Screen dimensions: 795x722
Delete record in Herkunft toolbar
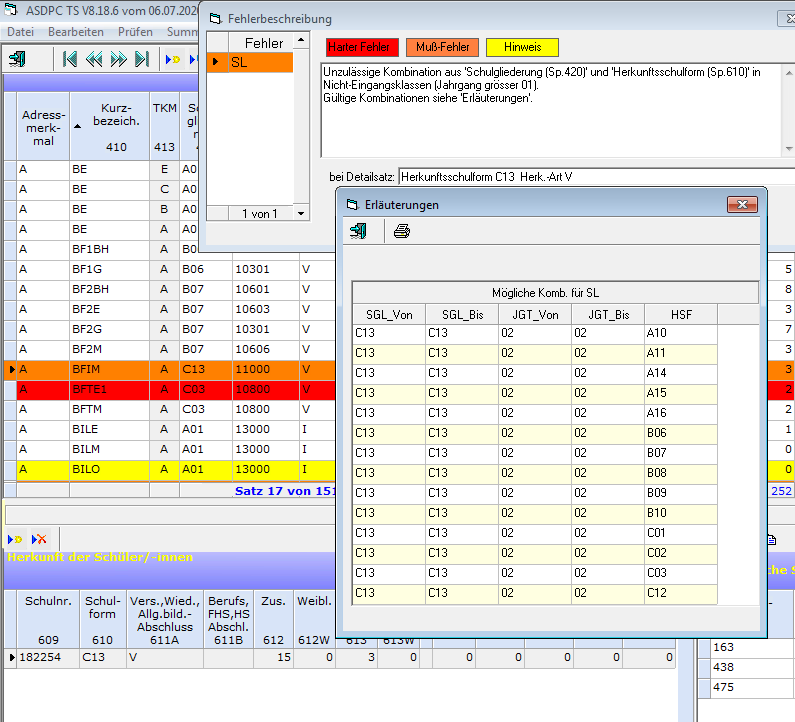40,539
